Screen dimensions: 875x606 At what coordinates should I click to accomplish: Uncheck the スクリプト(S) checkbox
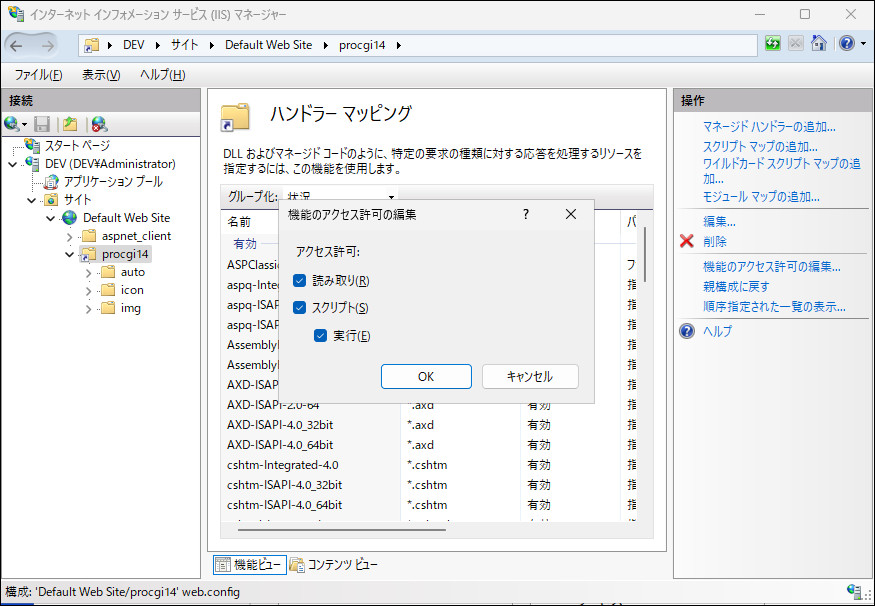coord(300,307)
